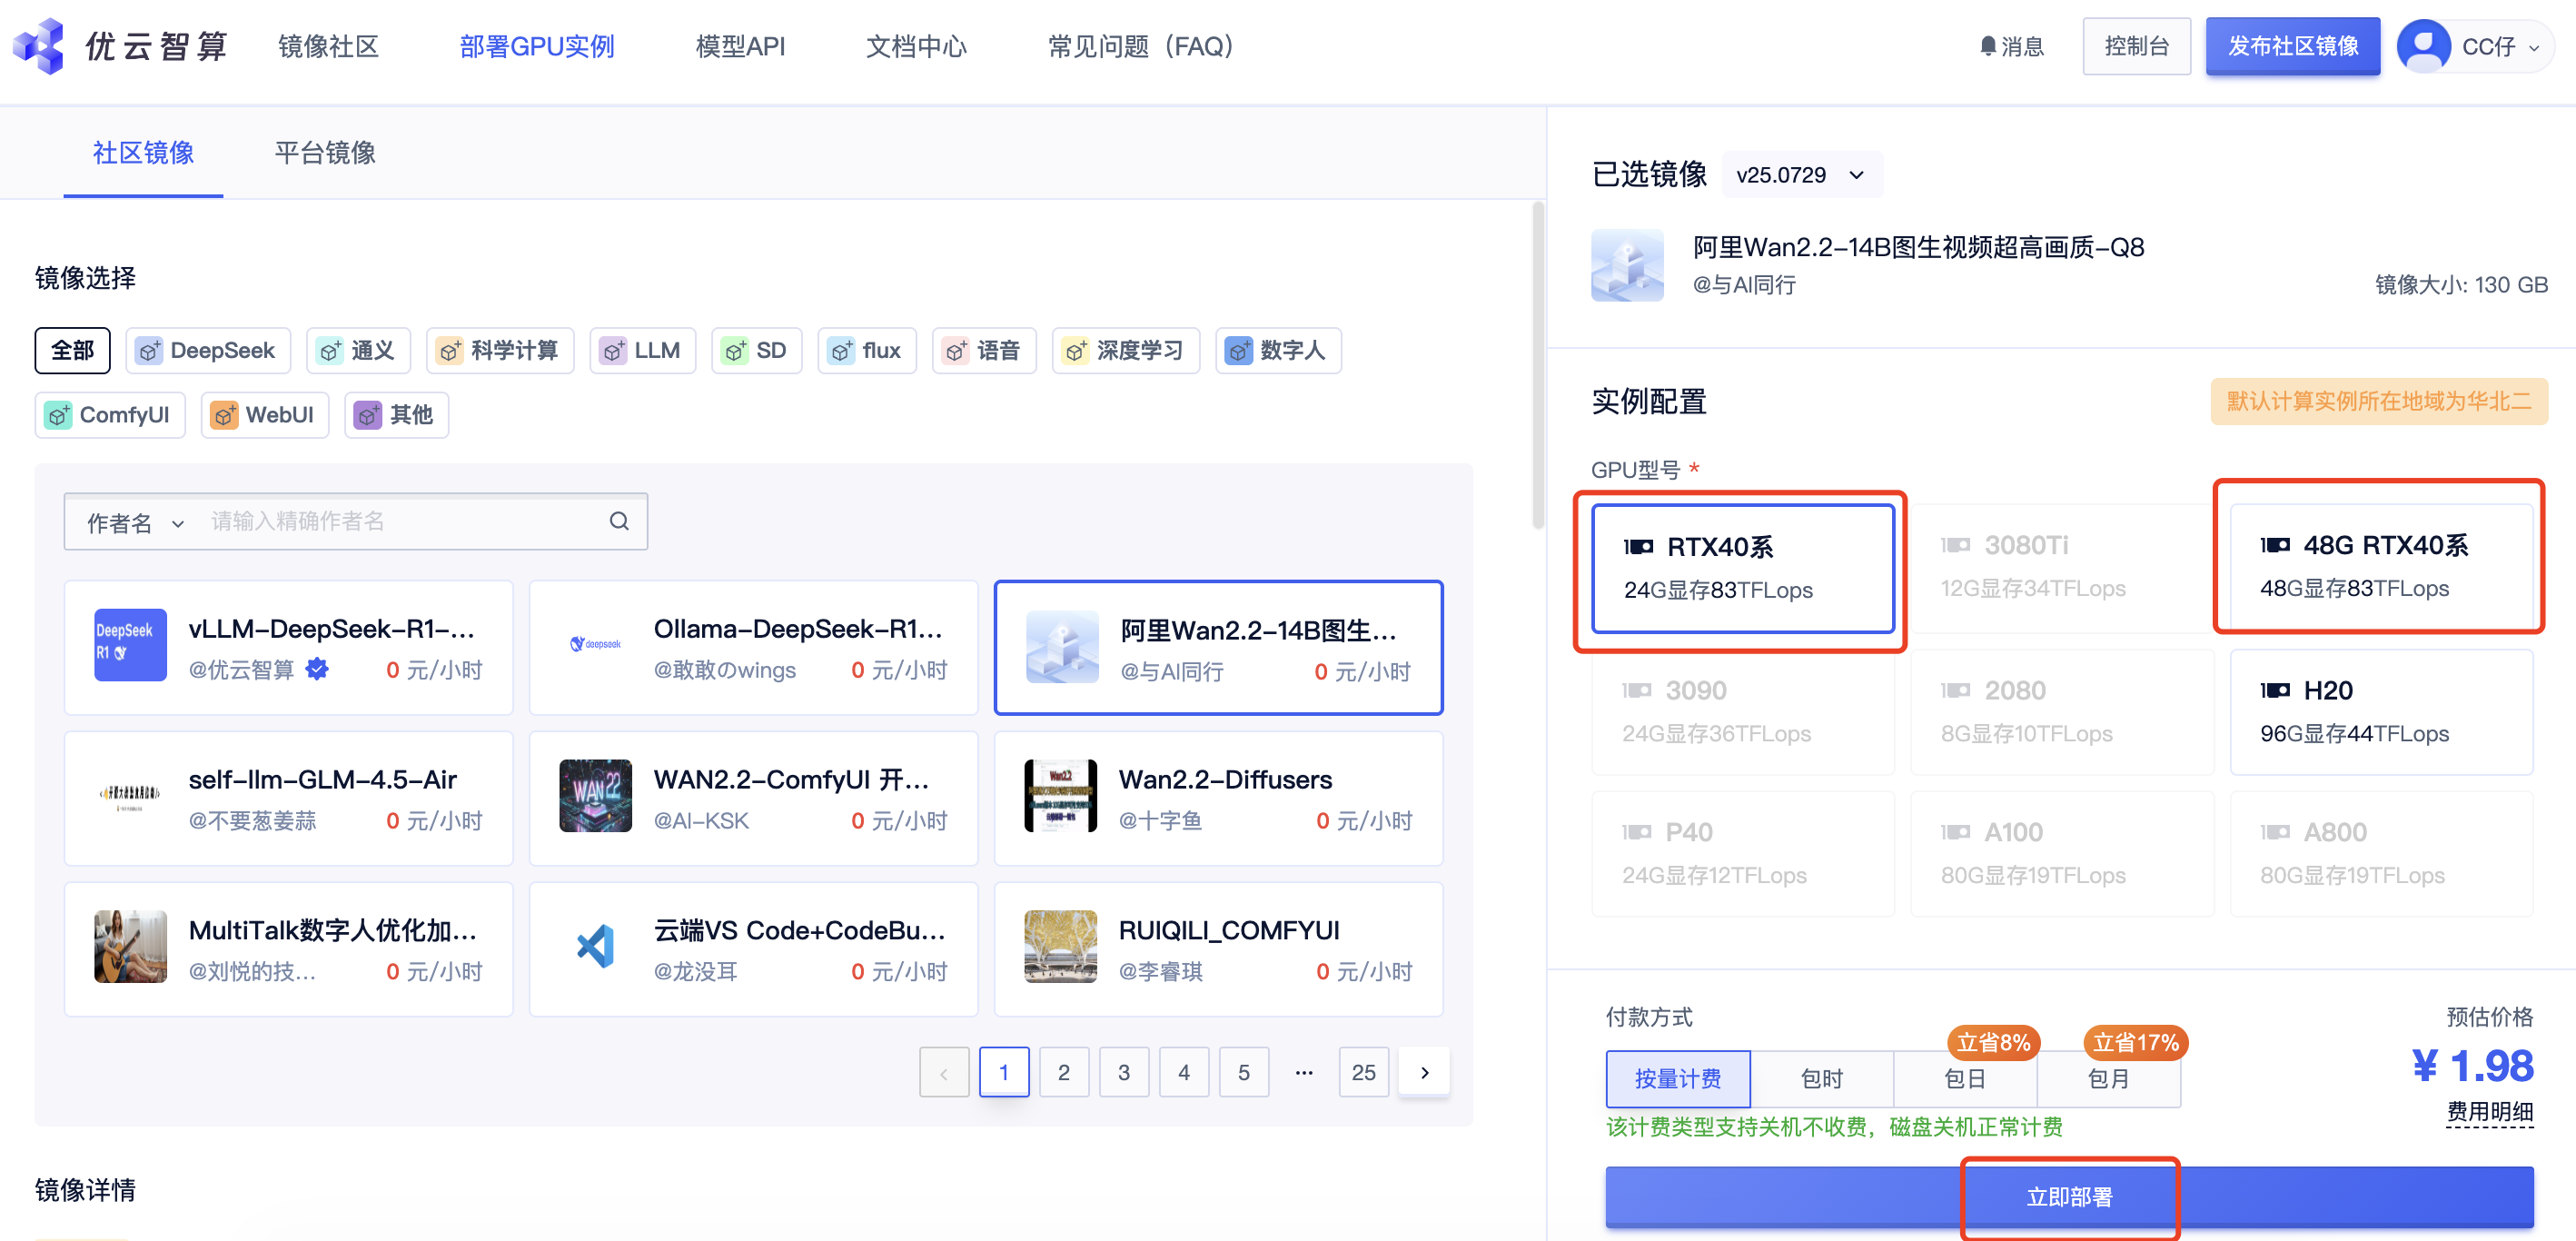
Task: Go to page 3
Action: [x=1124, y=1072]
